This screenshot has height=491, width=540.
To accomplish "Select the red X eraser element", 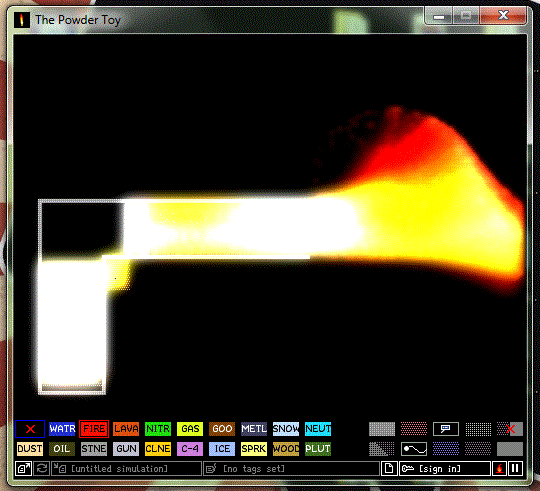I will pyautogui.click(x=30, y=429).
